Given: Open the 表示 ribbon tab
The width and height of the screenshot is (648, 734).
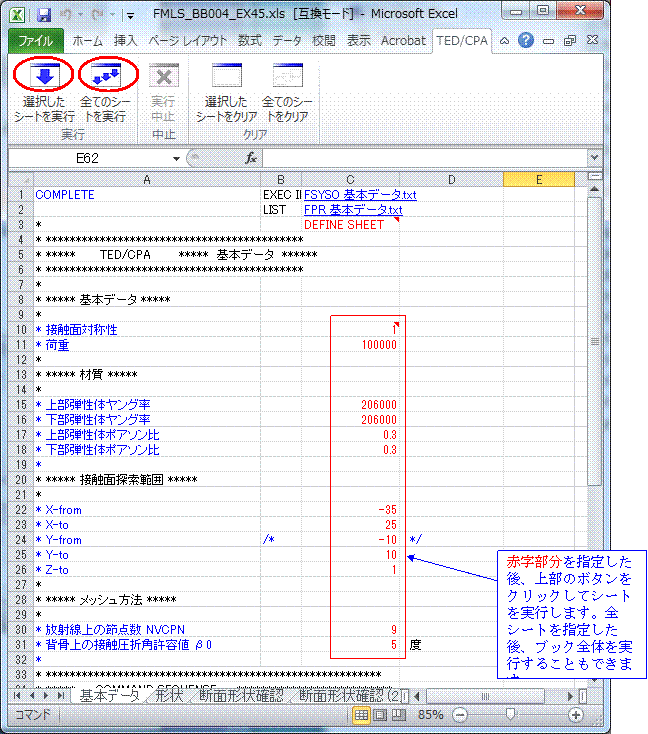Looking at the screenshot, I should click(359, 41).
